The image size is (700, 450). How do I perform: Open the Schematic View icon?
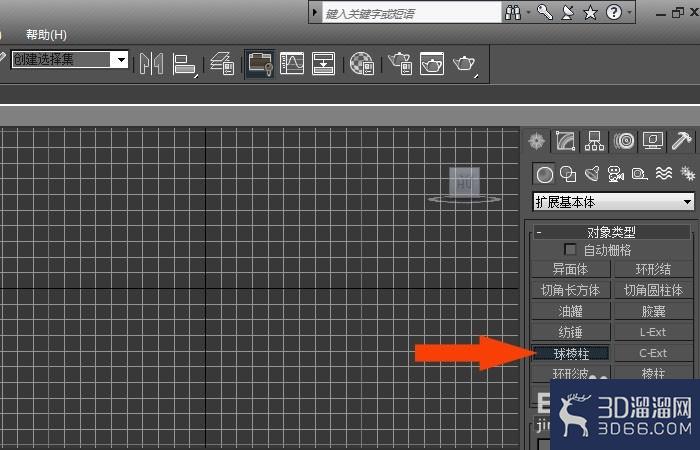click(323, 63)
